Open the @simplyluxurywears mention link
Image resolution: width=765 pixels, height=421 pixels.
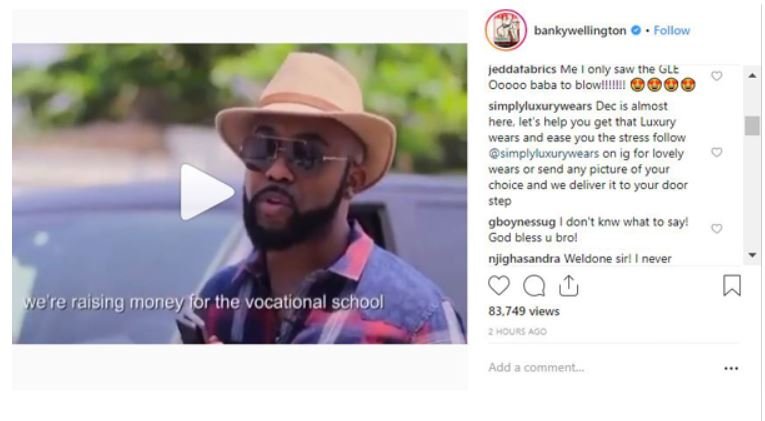pyautogui.click(x=544, y=154)
